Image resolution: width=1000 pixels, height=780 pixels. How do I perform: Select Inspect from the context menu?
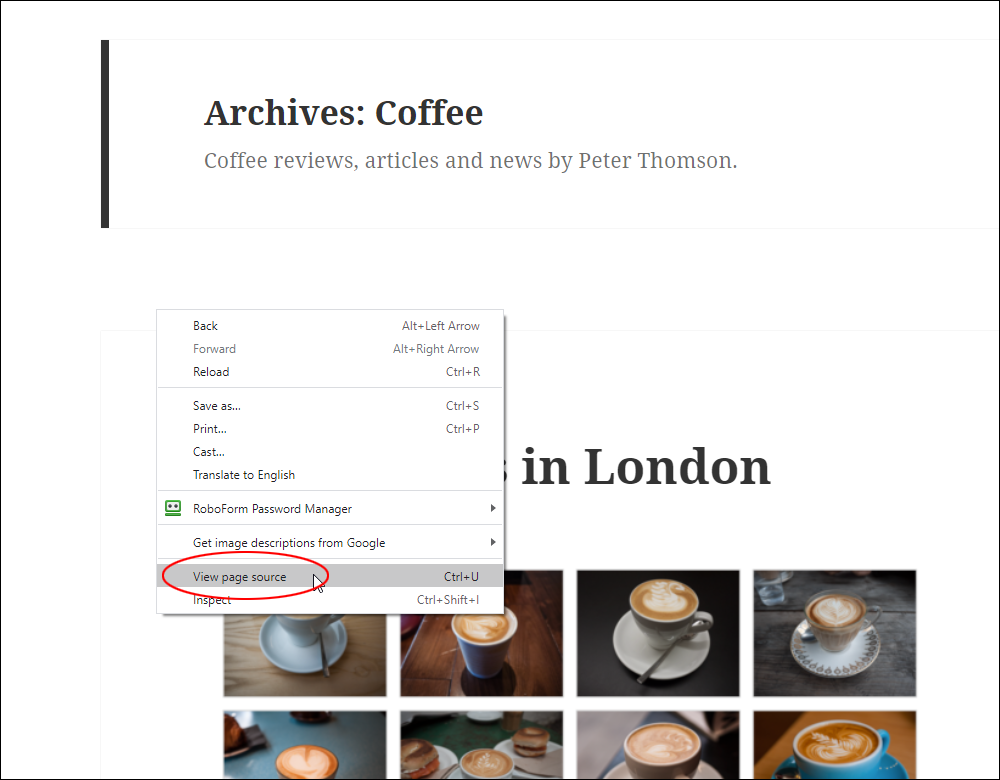tap(330, 600)
